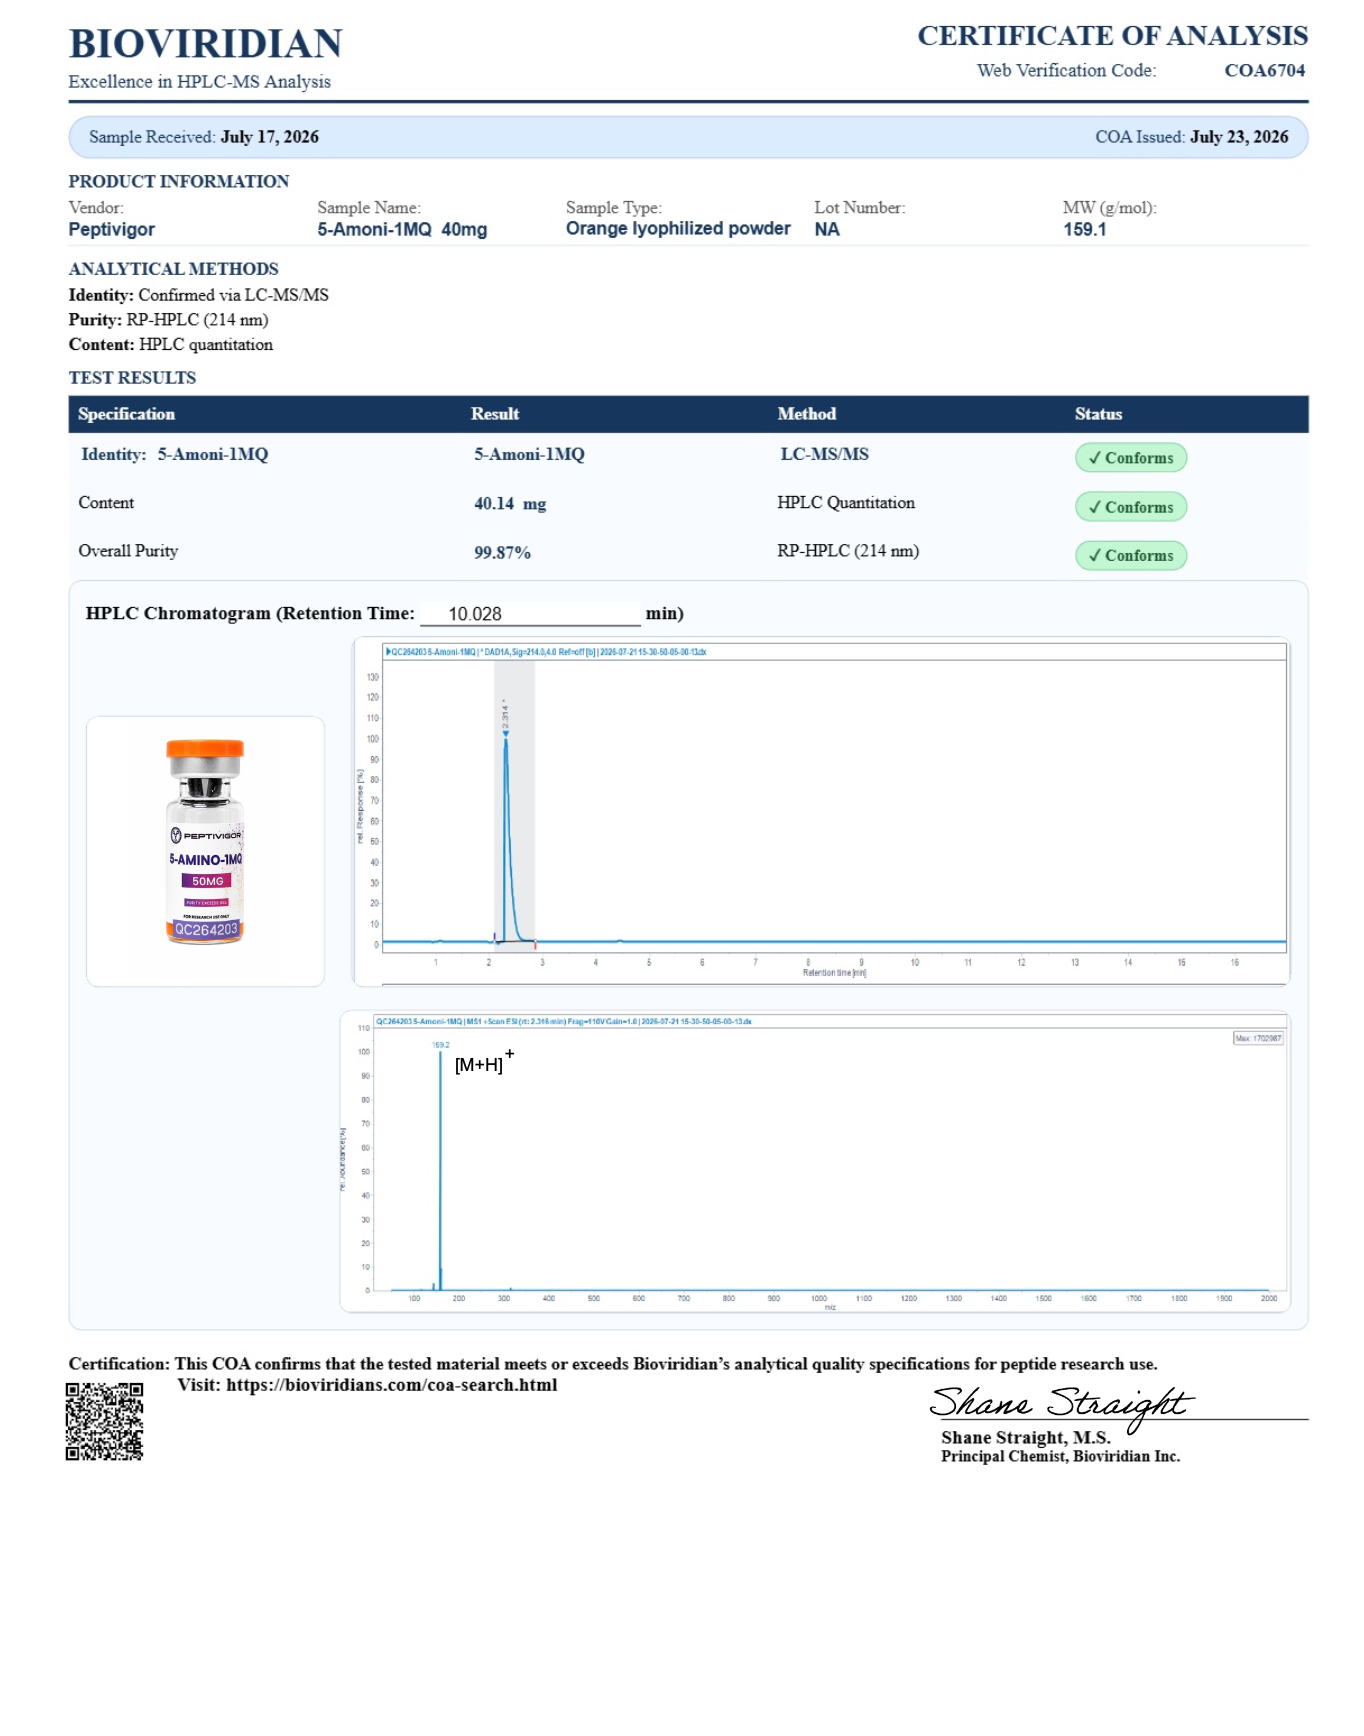Click the Specification column header
Screen dimensions: 1364x1736
(x=126, y=414)
